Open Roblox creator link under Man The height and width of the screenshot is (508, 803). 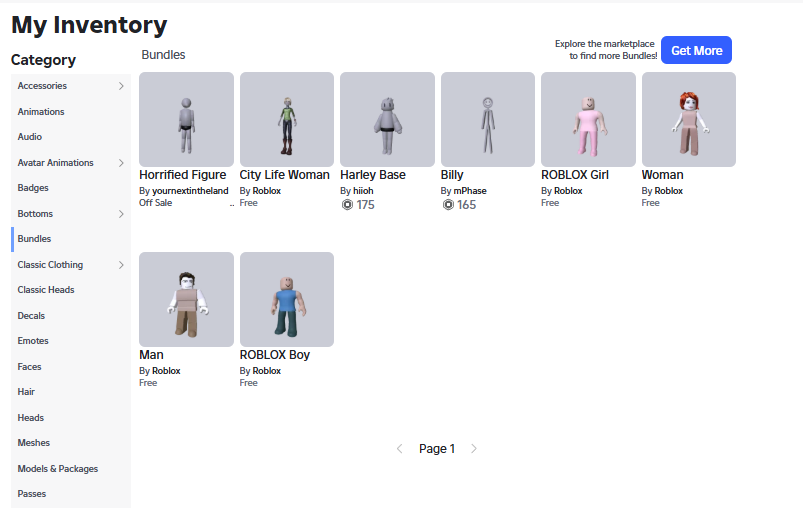click(166, 371)
